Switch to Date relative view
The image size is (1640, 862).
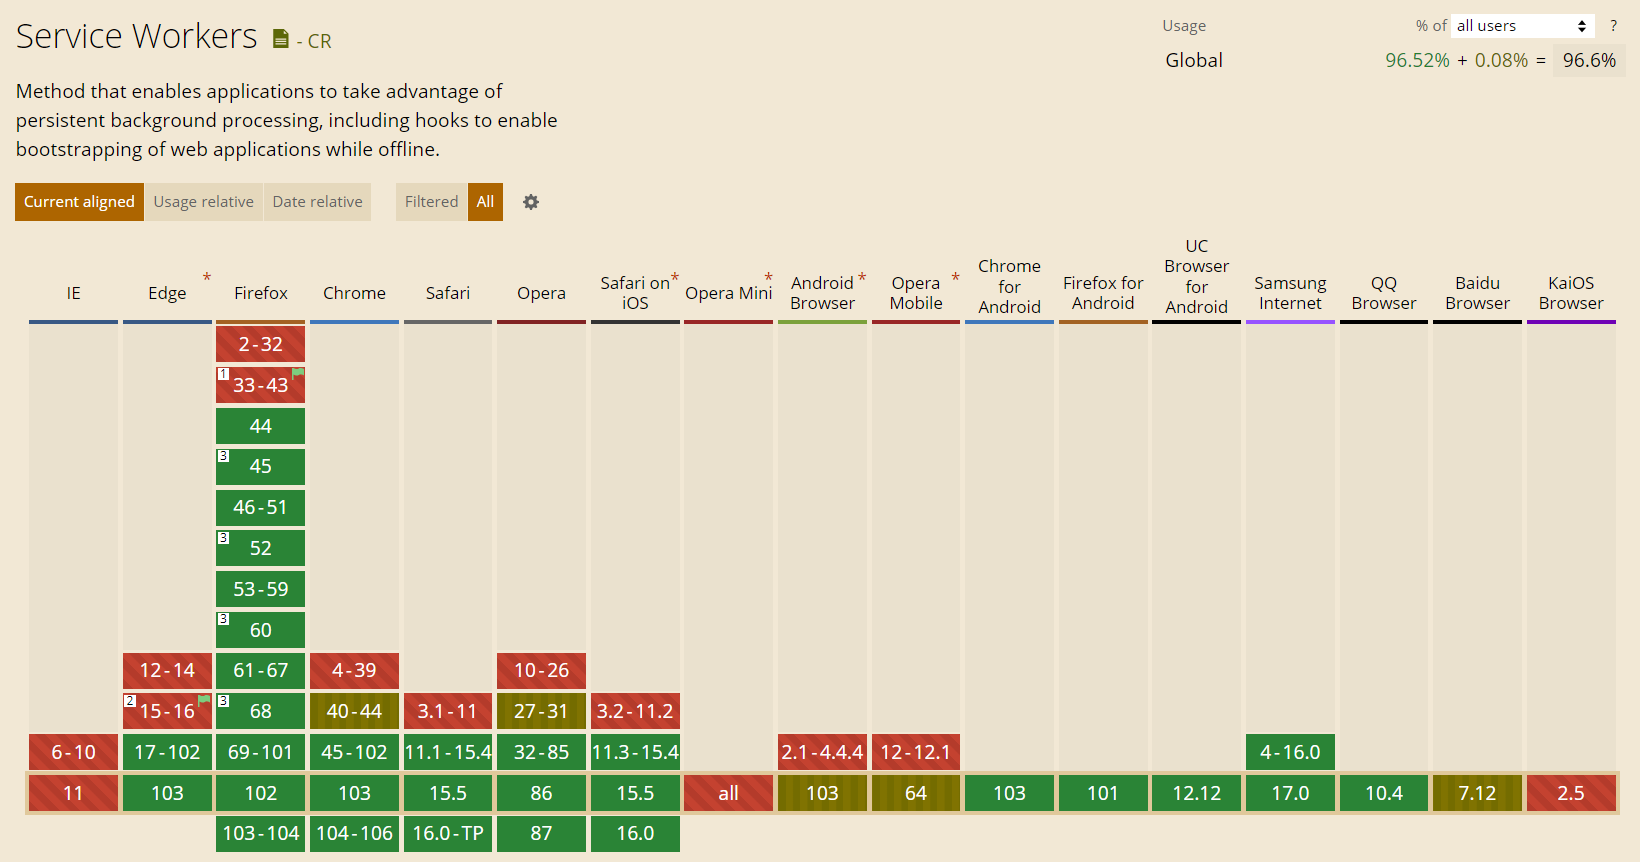(317, 202)
